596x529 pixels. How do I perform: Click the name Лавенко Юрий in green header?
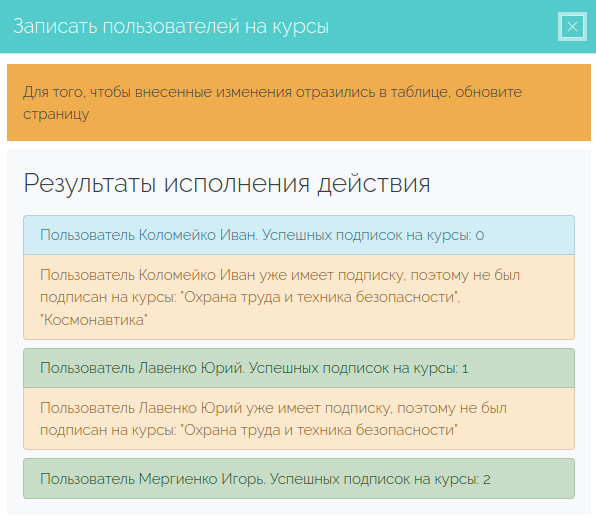click(x=191, y=368)
